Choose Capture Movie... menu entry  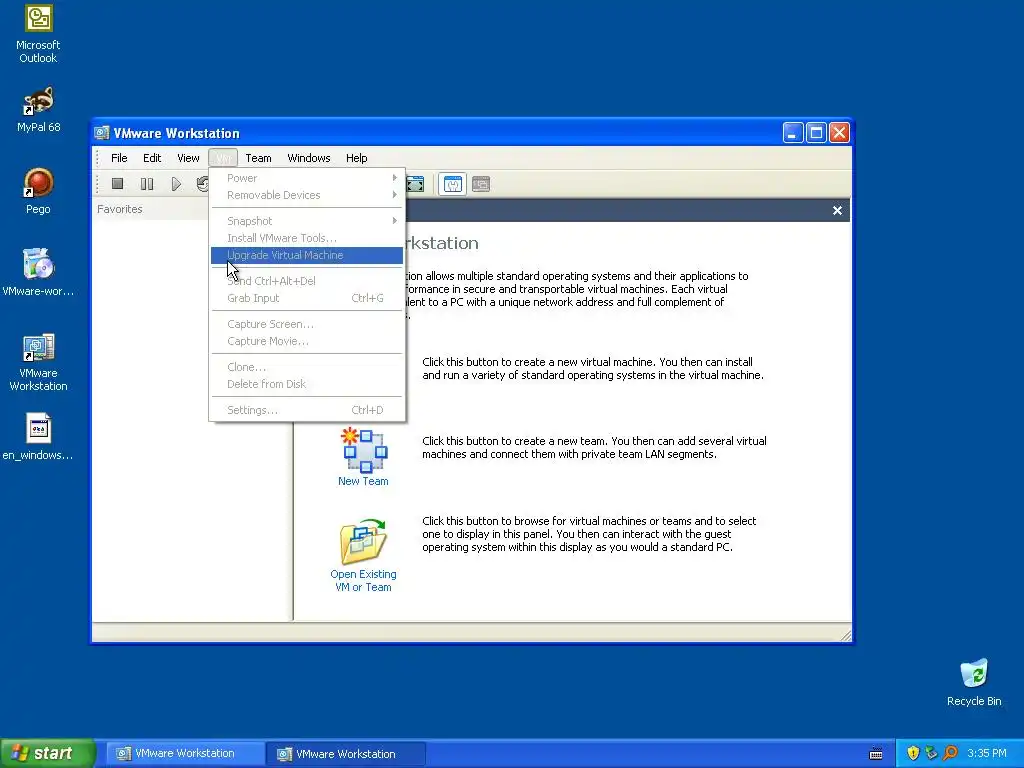pos(307,341)
